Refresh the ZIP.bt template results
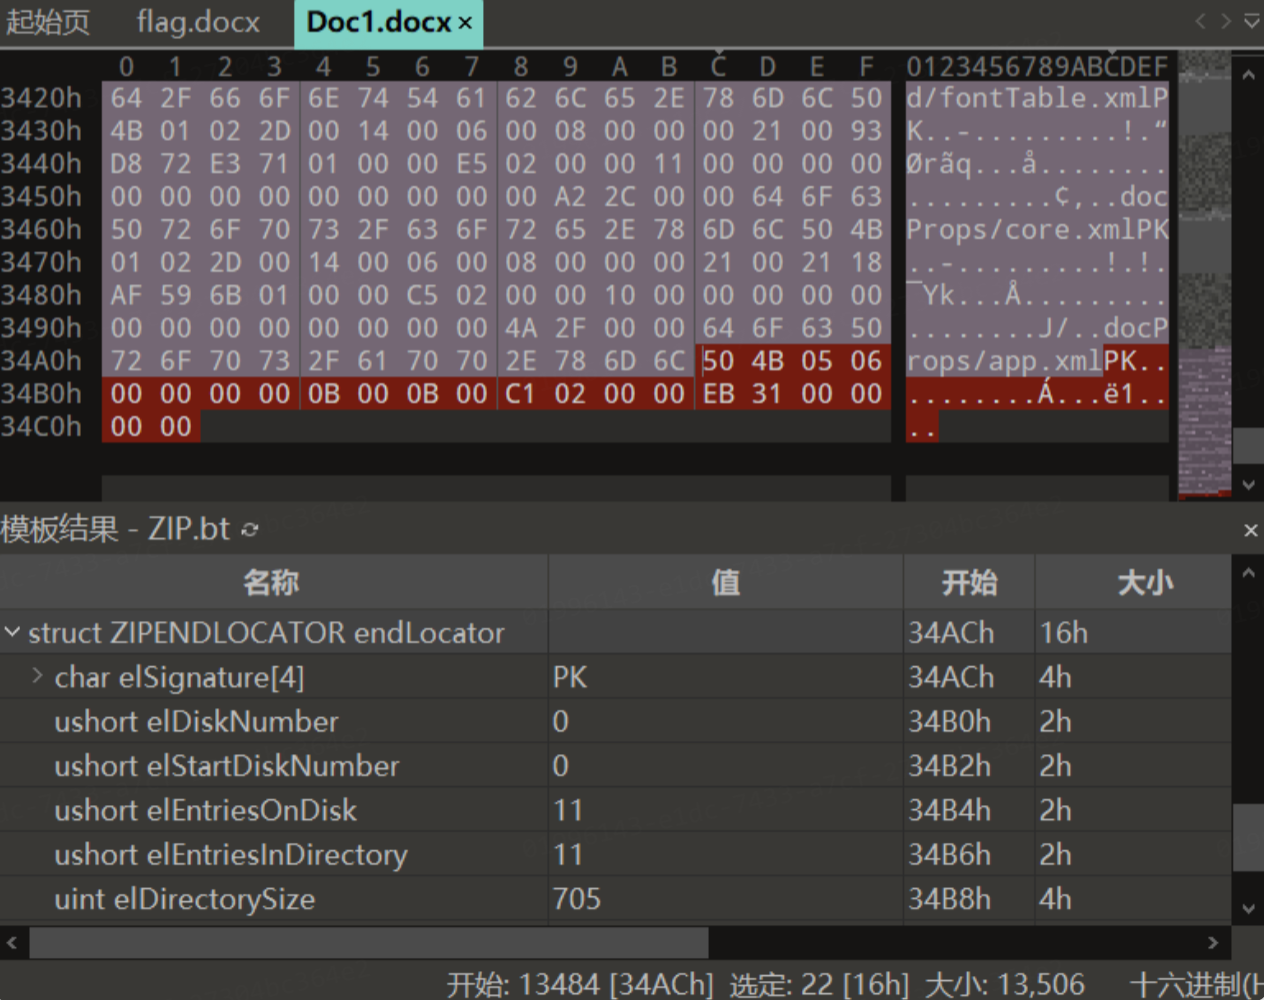 click(250, 530)
